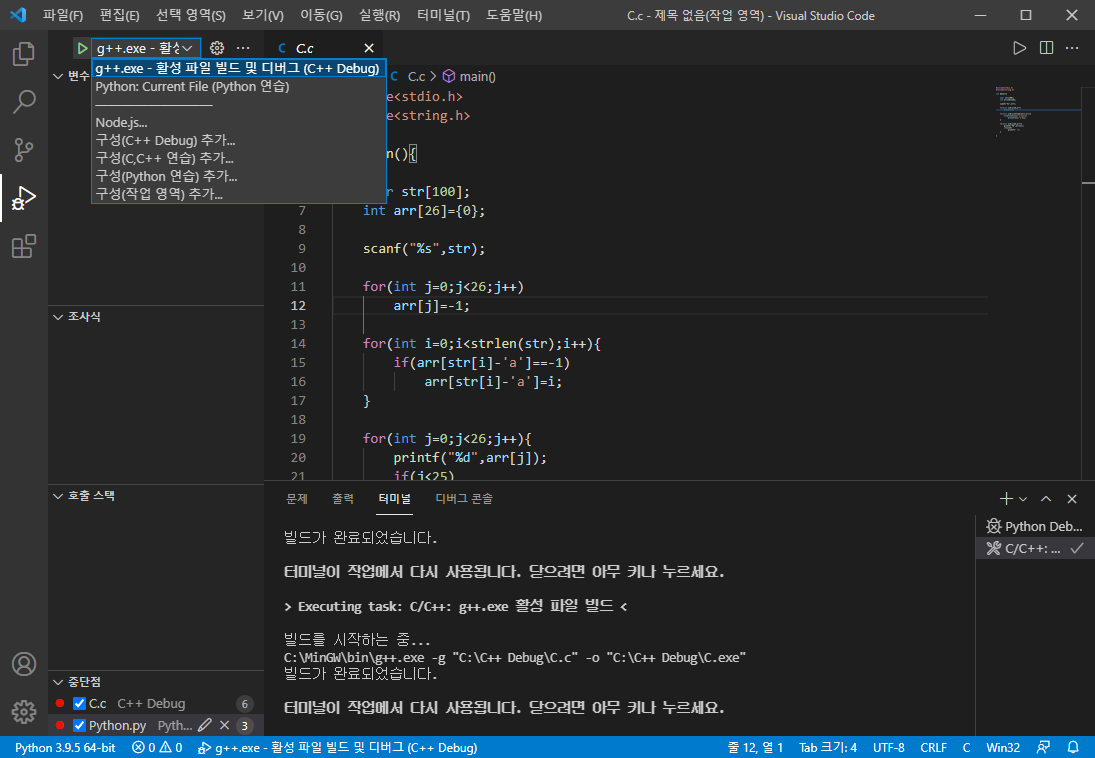Image resolution: width=1095 pixels, height=758 pixels.
Task: Click the errors and warnings status indicator
Action: click(157, 748)
